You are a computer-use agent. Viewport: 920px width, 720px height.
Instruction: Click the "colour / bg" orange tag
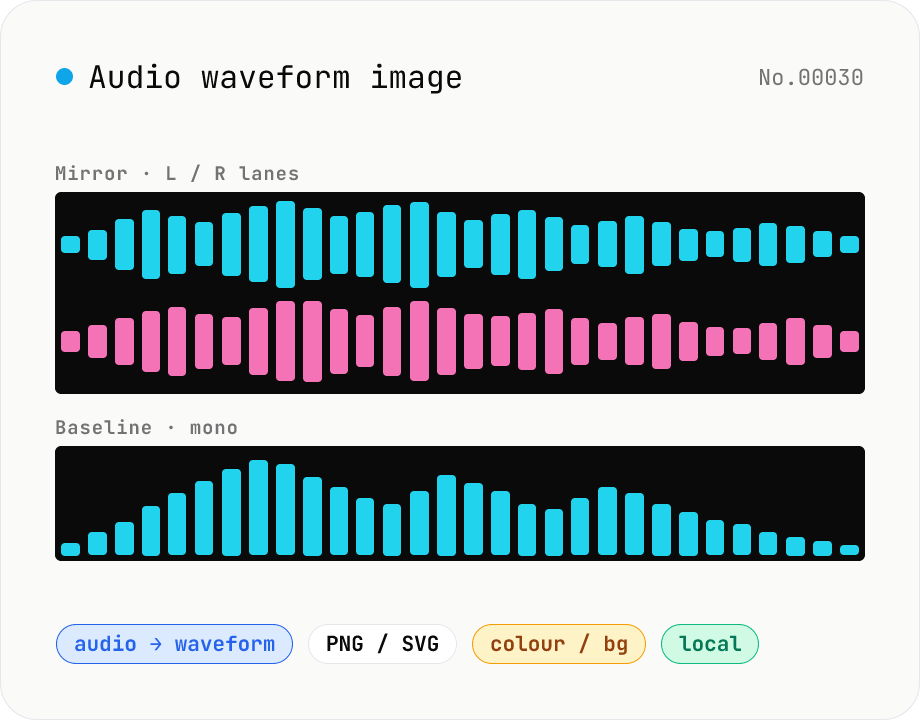click(x=559, y=644)
